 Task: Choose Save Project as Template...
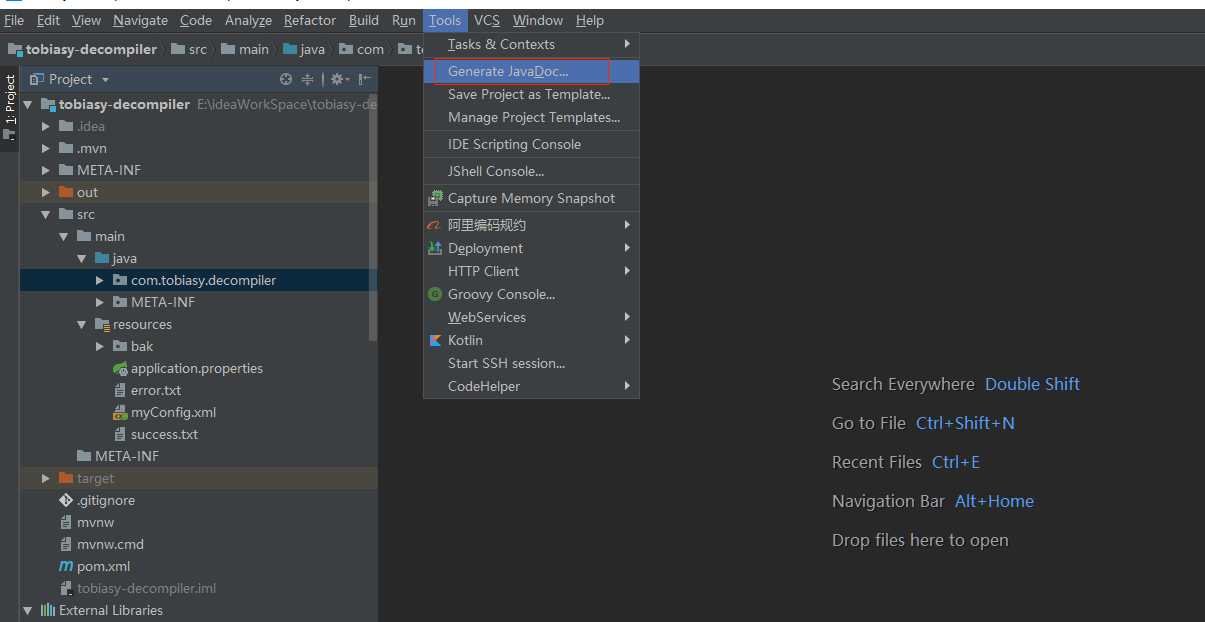click(531, 94)
